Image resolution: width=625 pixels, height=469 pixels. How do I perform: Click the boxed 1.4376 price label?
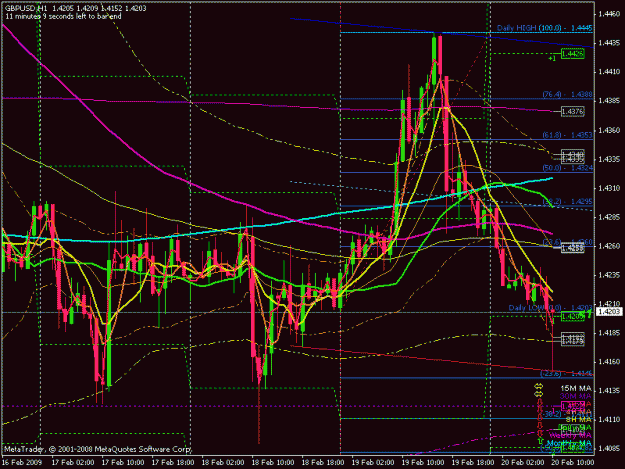[572, 112]
